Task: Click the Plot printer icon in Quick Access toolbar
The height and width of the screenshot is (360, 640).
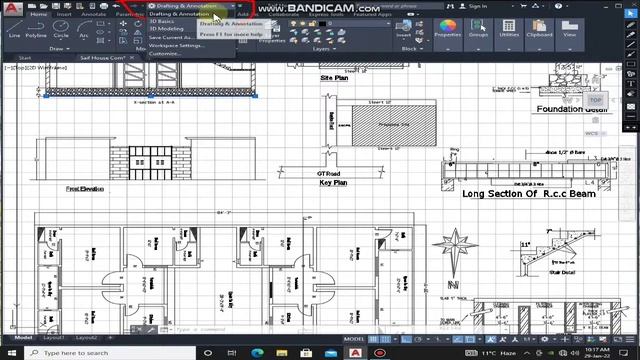Action: 104,6
